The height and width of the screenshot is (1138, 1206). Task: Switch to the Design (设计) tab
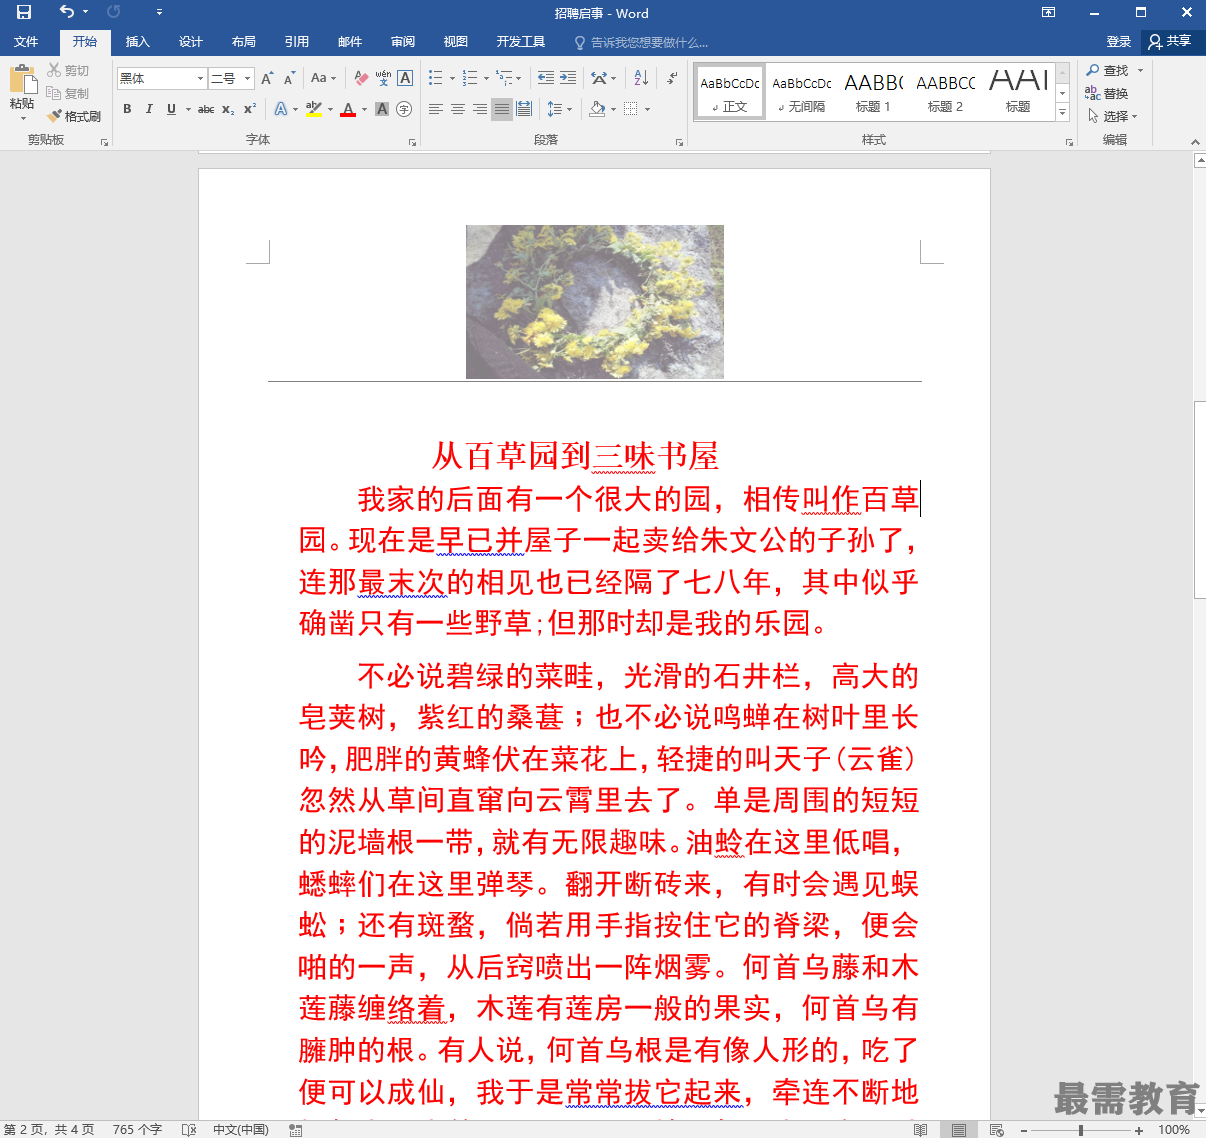pyautogui.click(x=191, y=42)
